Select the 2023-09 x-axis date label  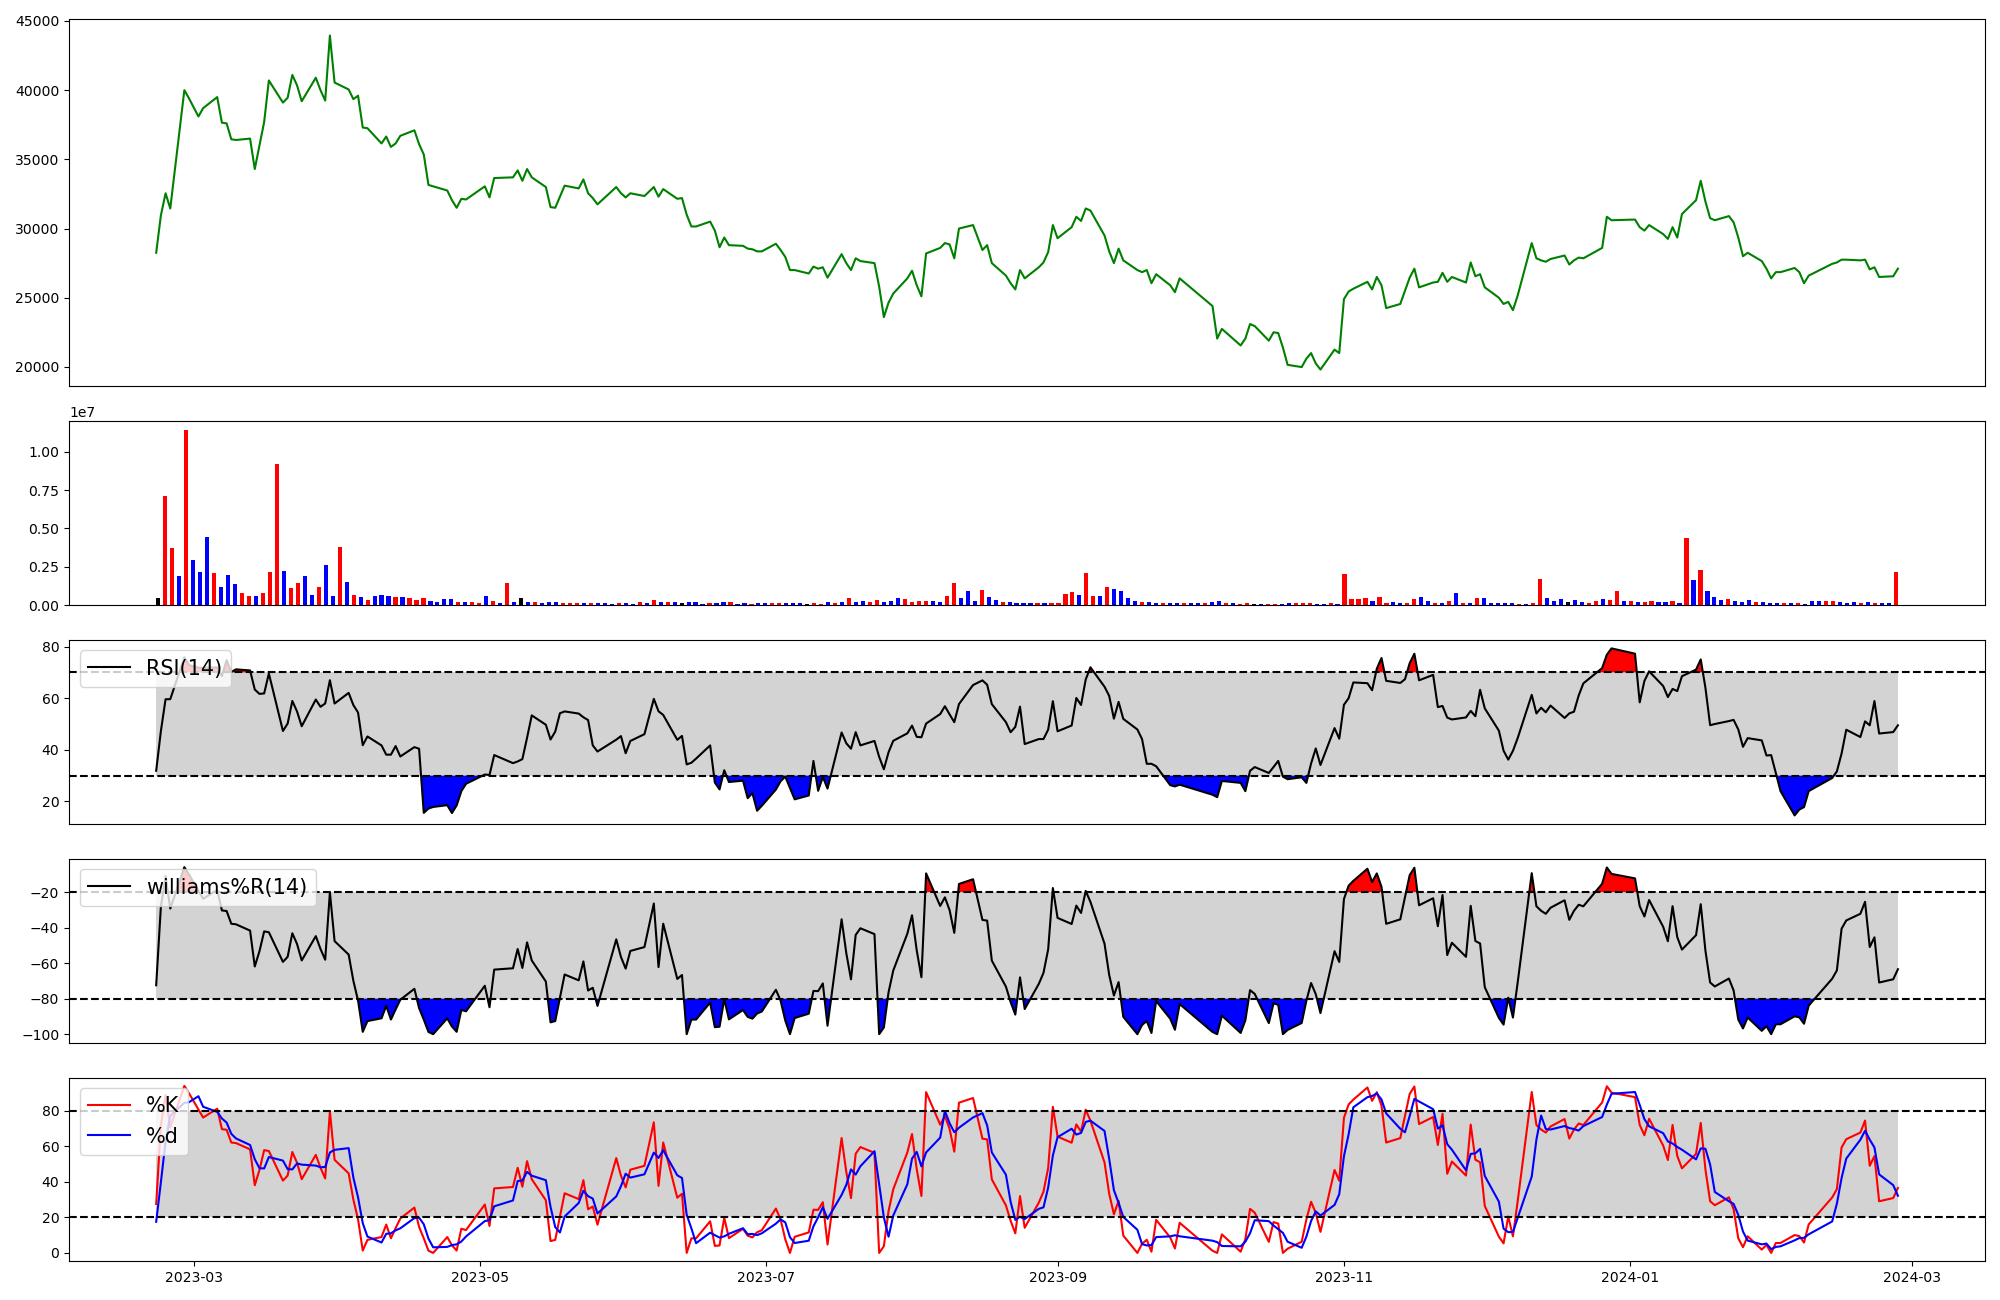pos(1058,1277)
